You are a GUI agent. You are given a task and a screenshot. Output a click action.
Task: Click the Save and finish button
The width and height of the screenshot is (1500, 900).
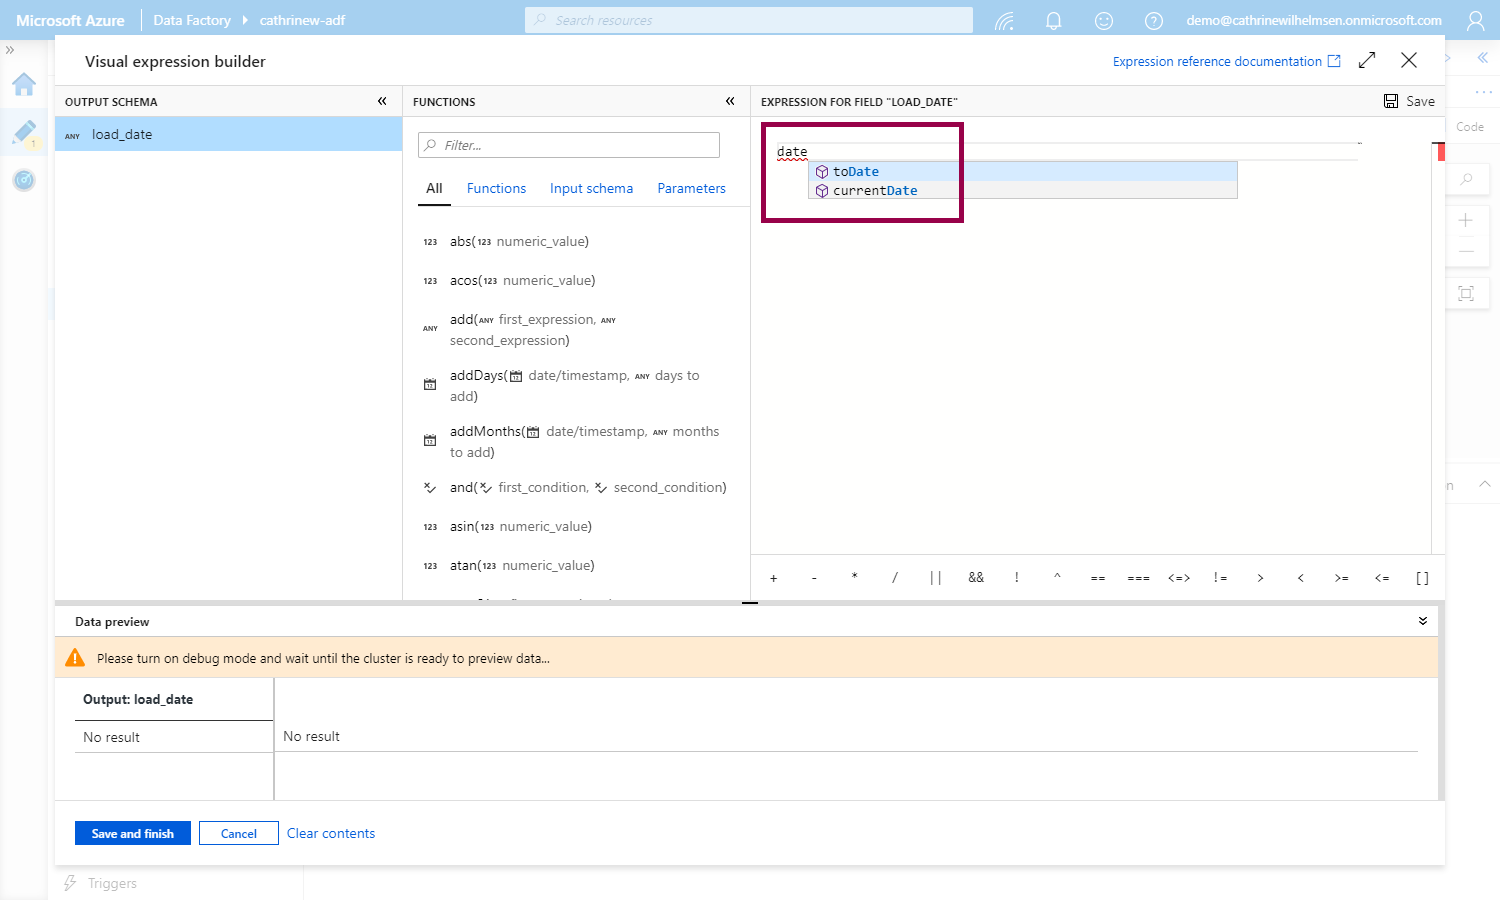[133, 833]
